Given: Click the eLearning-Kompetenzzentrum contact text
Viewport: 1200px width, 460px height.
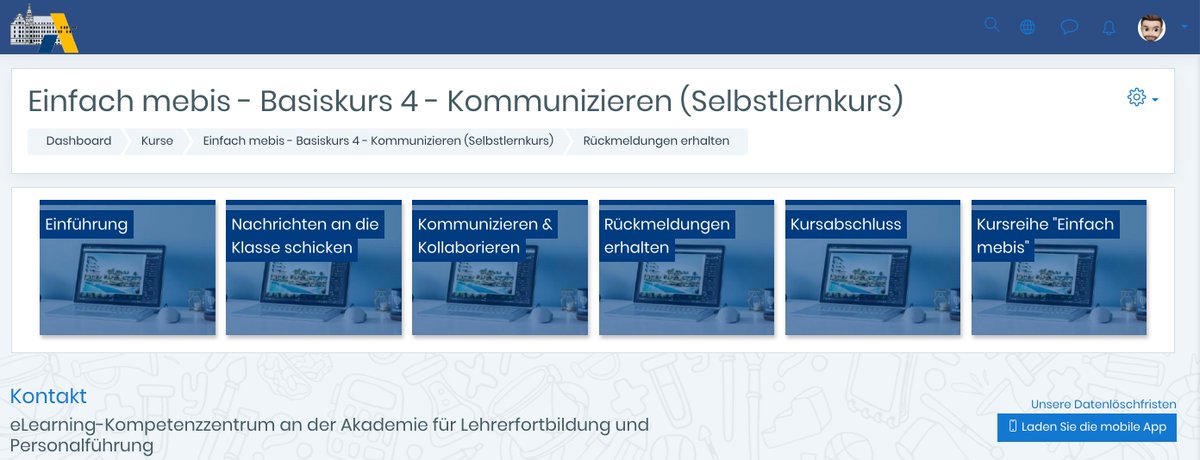Looking at the screenshot, I should (329, 435).
